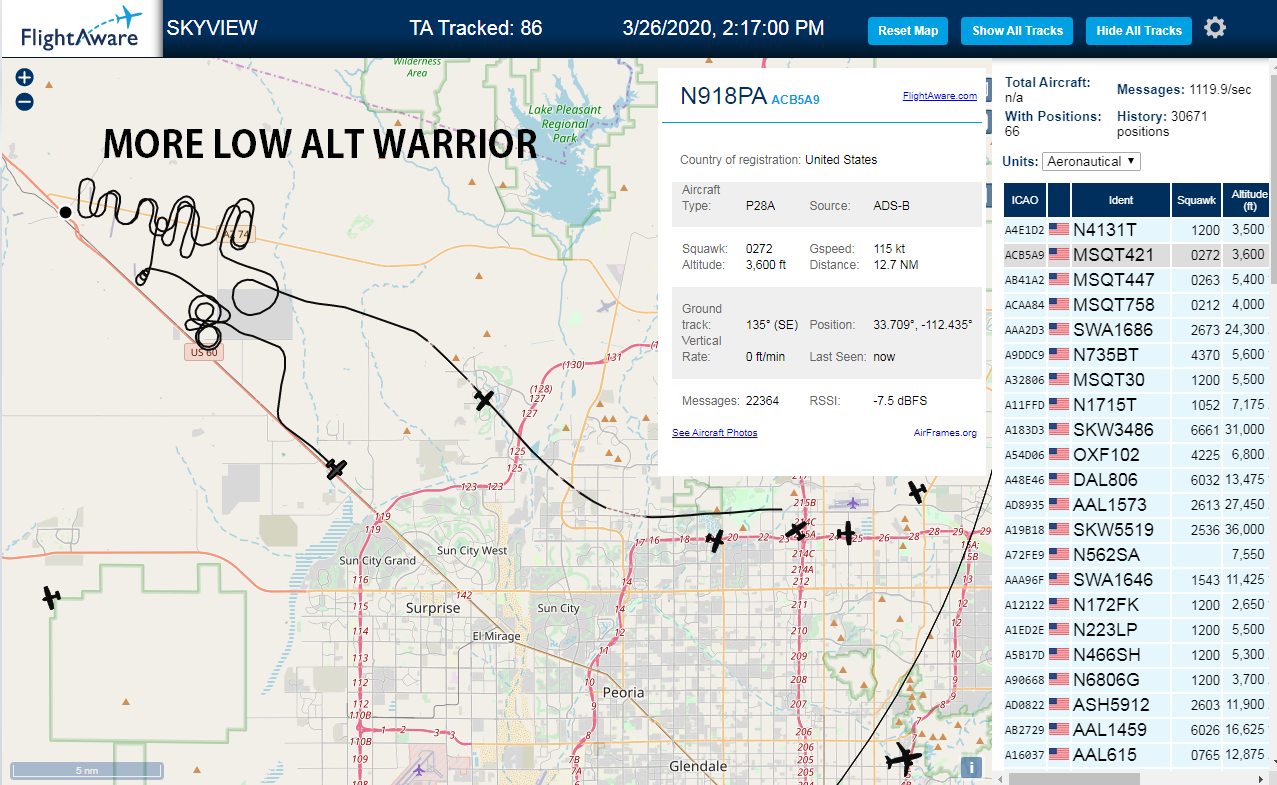Viewport: 1277px width, 785px height.
Task: Sort table by Ident column
Action: [x=1121, y=200]
